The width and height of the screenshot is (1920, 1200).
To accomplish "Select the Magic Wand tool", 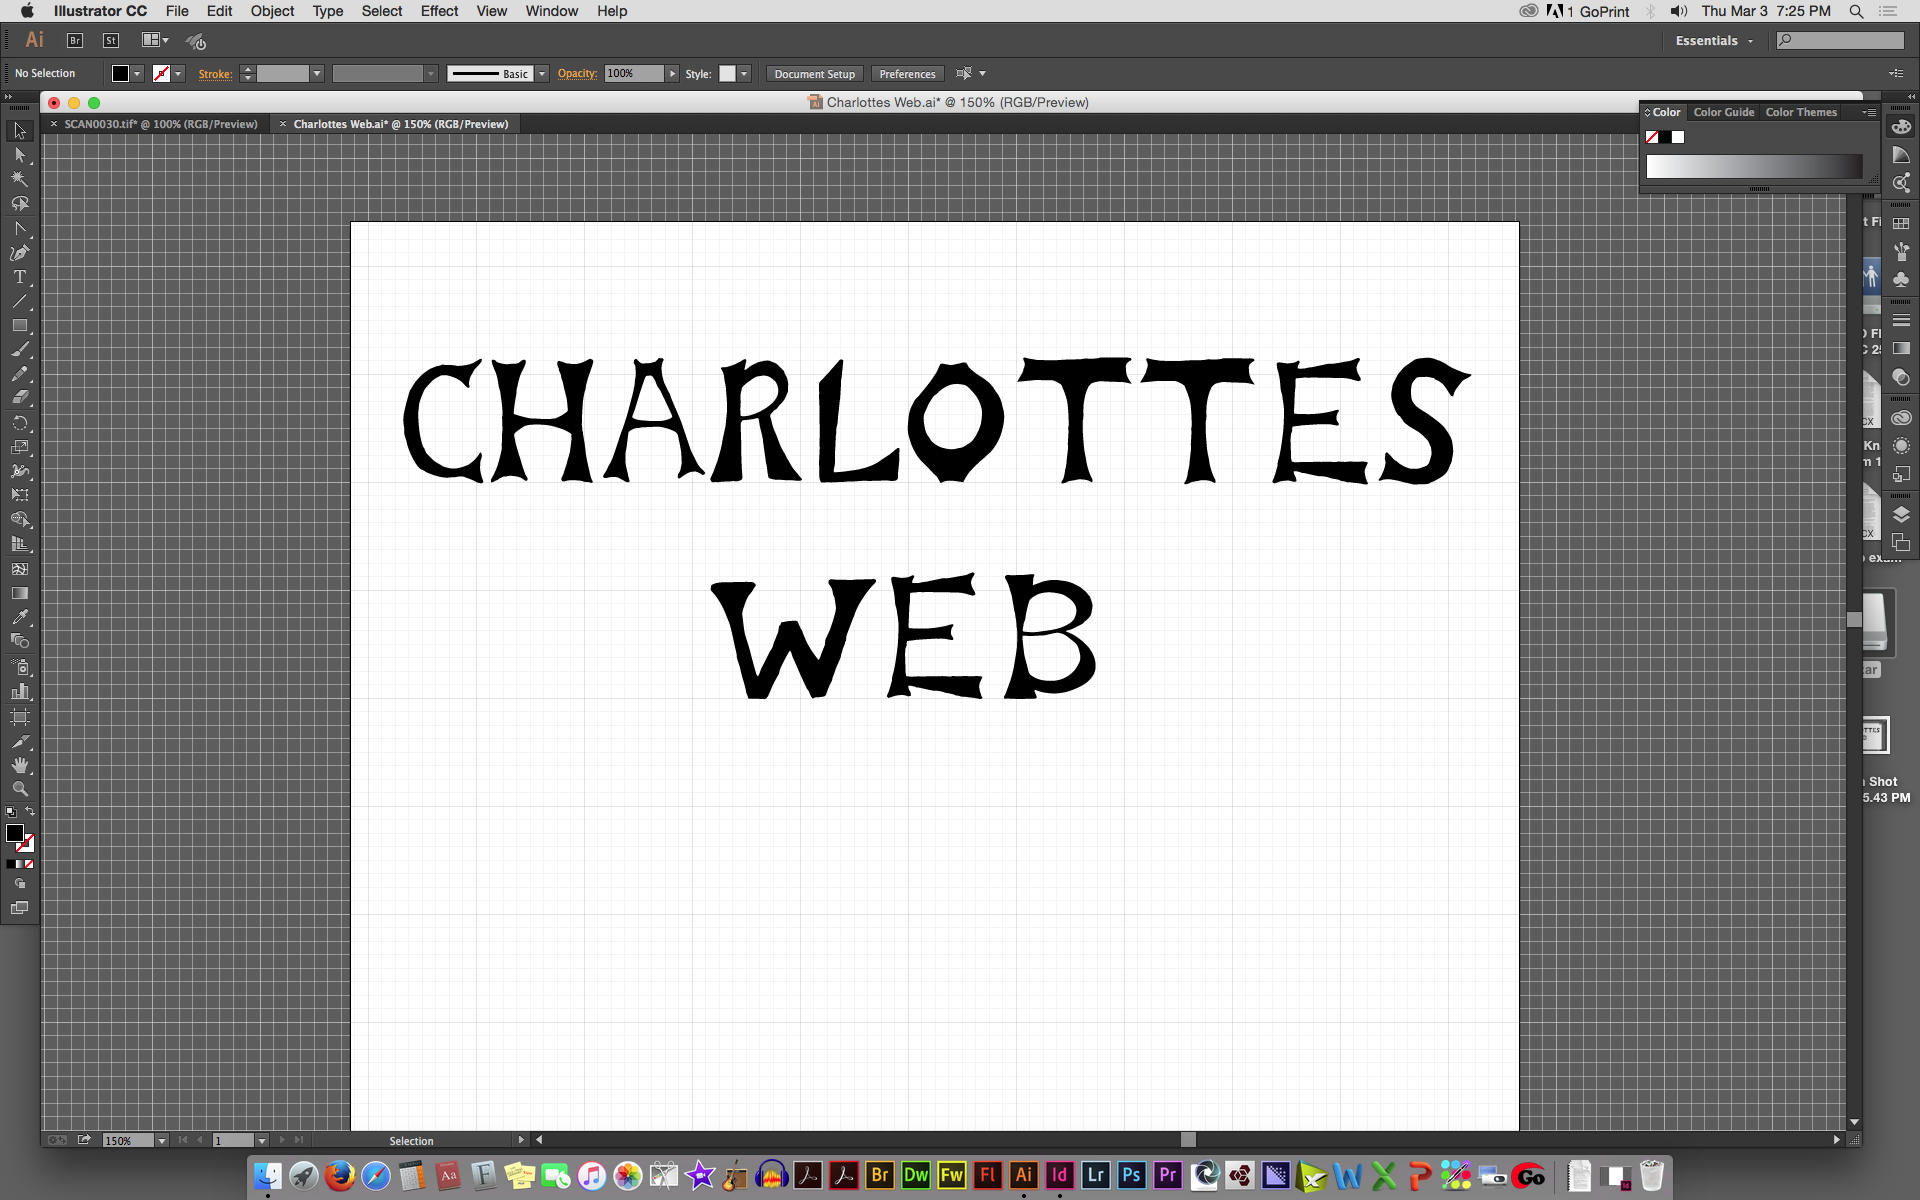I will point(19,179).
